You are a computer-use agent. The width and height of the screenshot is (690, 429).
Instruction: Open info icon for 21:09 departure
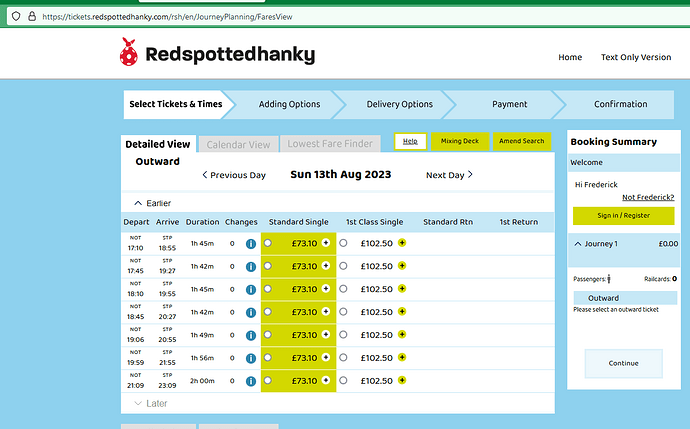pyautogui.click(x=251, y=381)
